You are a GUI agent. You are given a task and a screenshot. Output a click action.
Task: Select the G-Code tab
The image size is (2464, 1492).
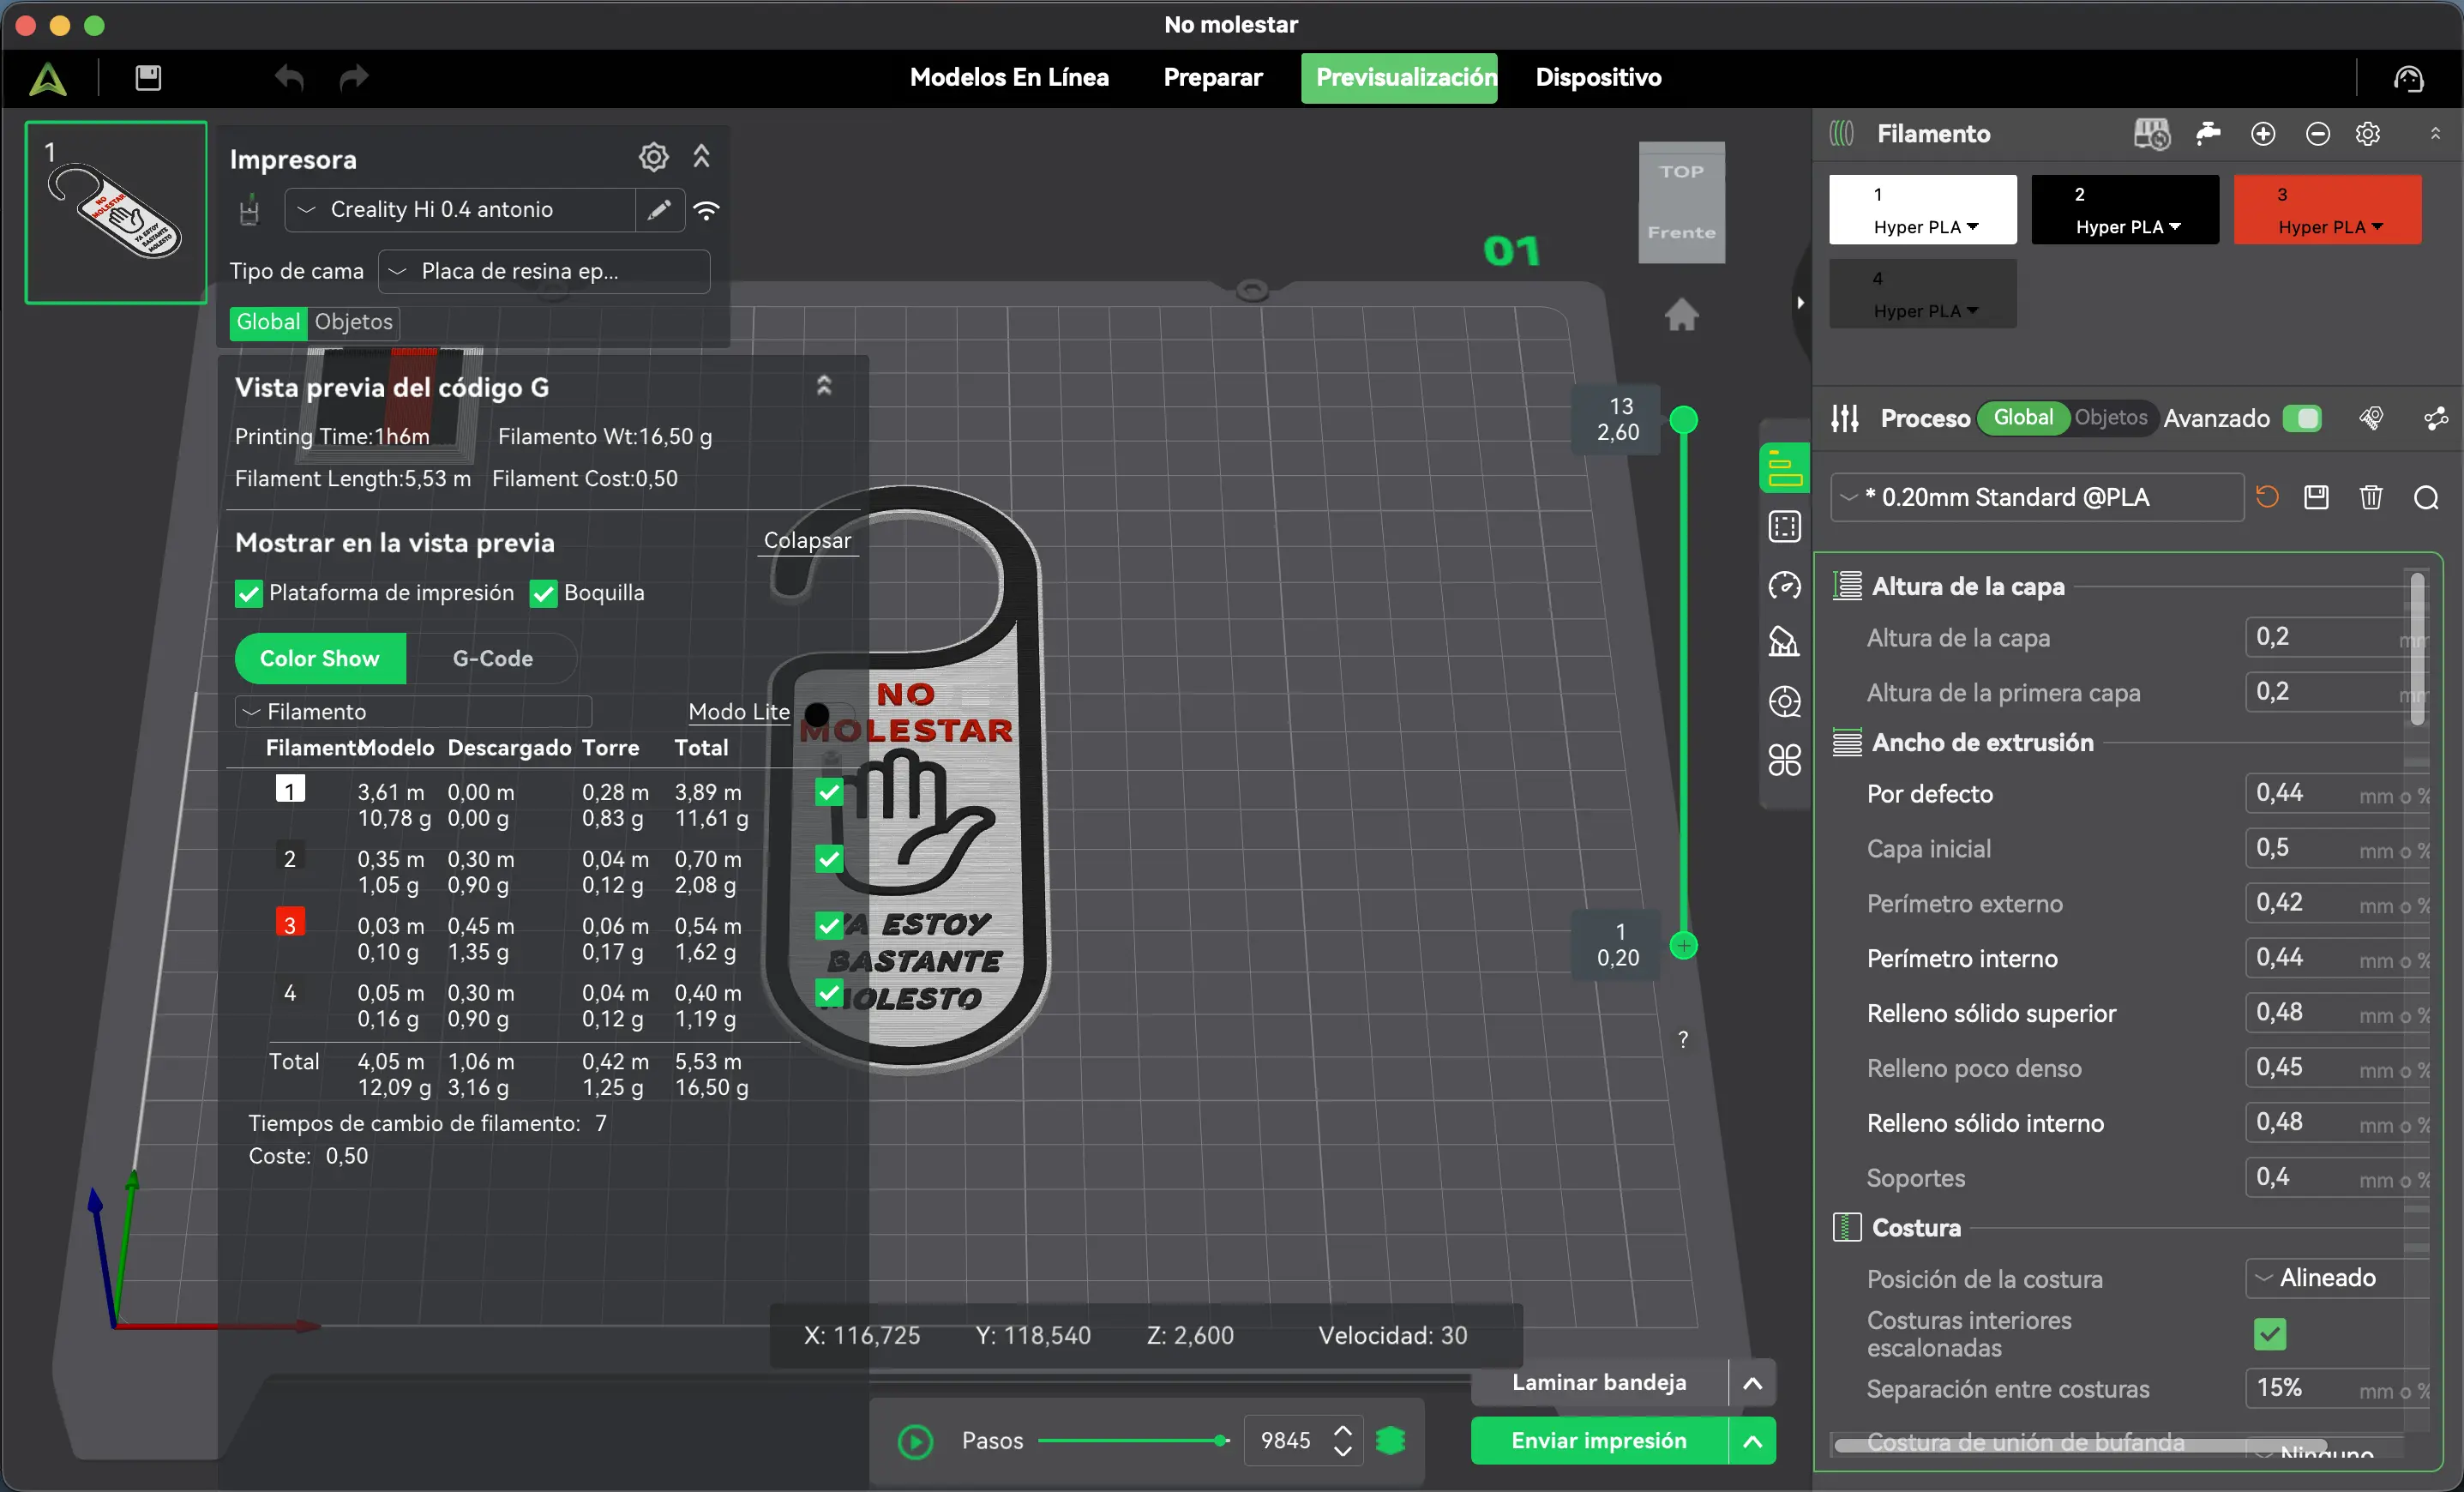click(492, 658)
